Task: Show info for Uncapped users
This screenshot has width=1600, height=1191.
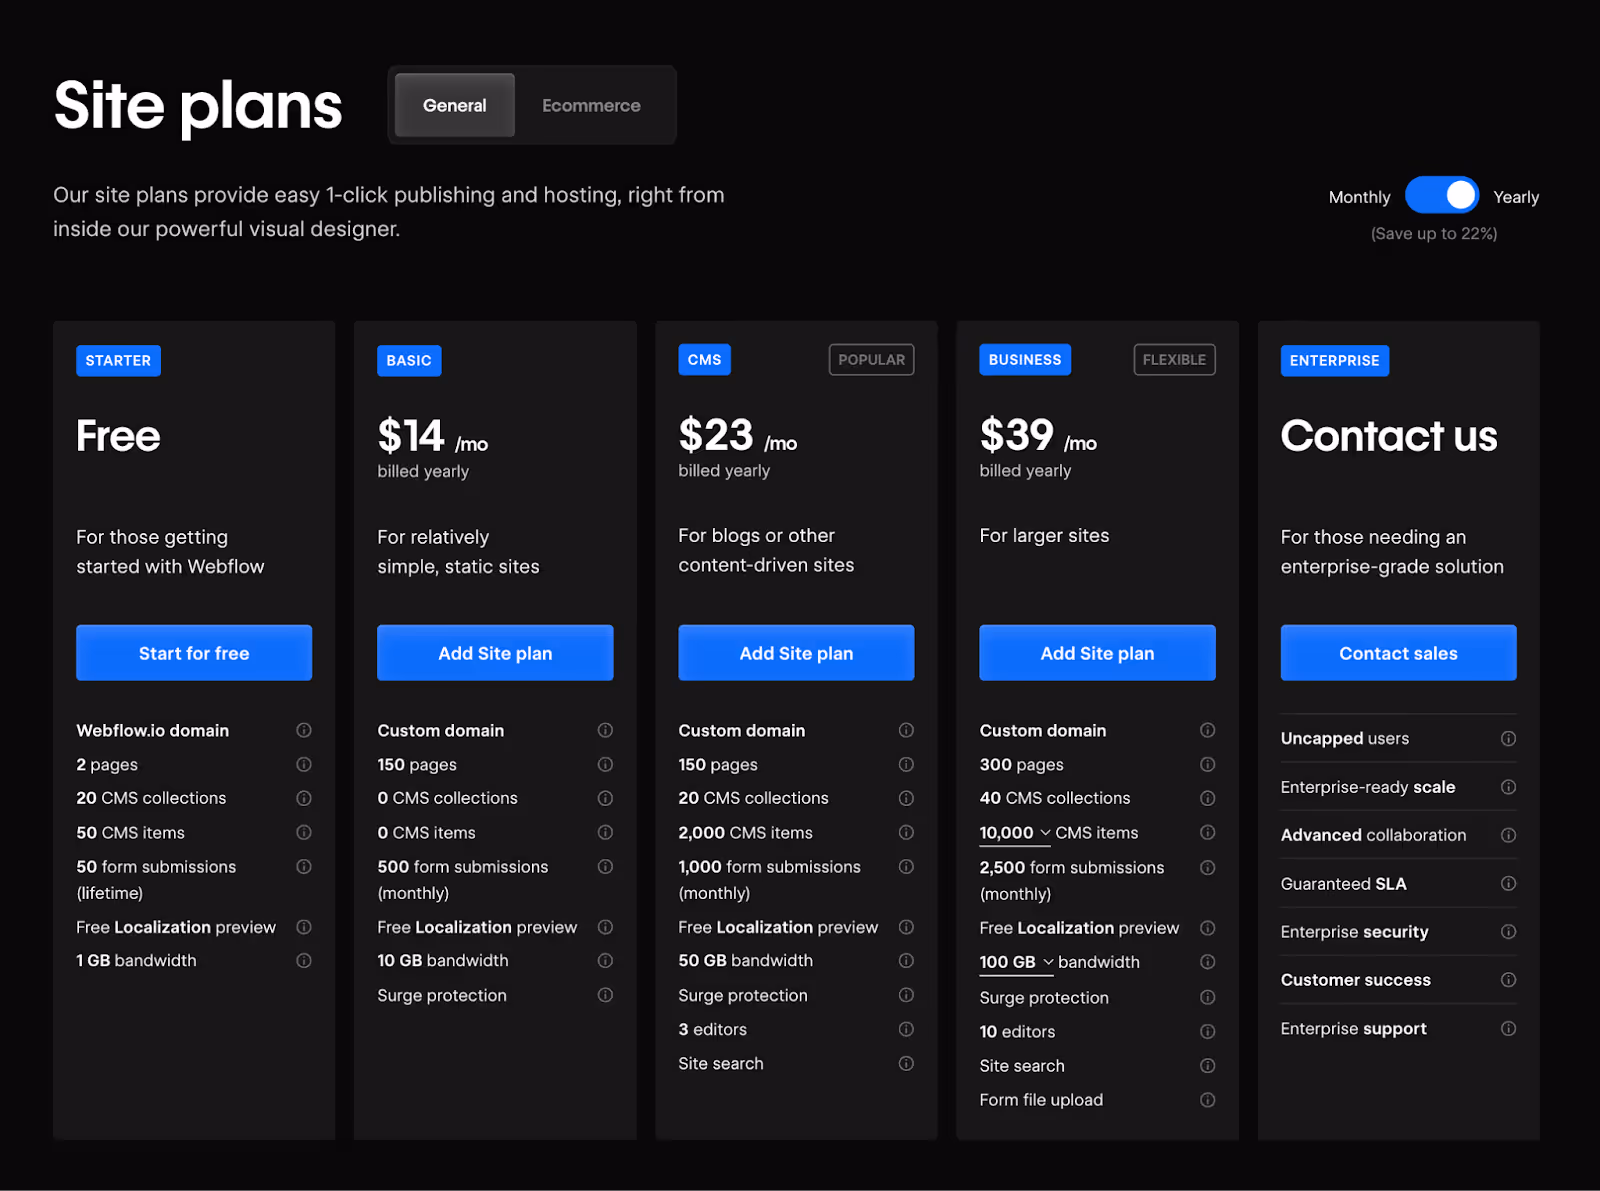Action: [x=1508, y=738]
